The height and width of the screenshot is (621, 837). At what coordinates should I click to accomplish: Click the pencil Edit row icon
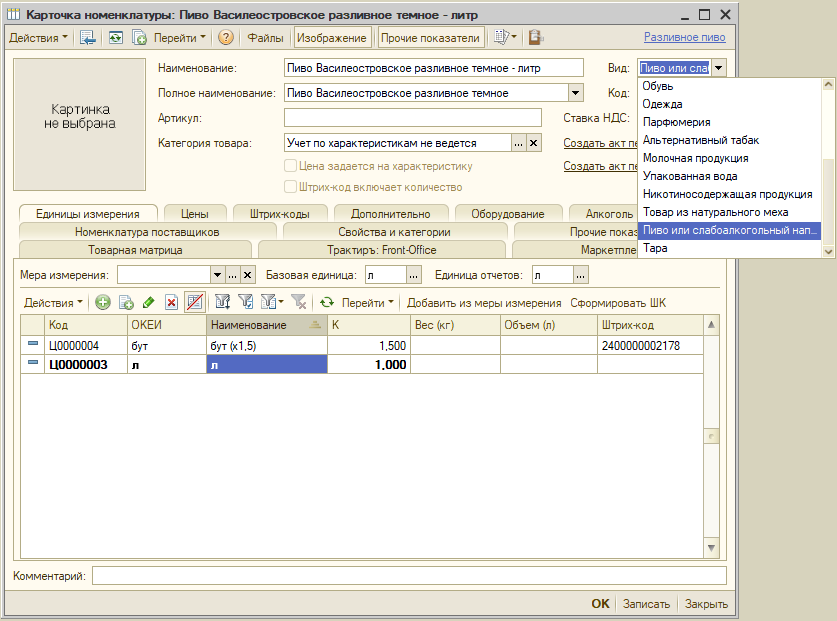coord(149,302)
